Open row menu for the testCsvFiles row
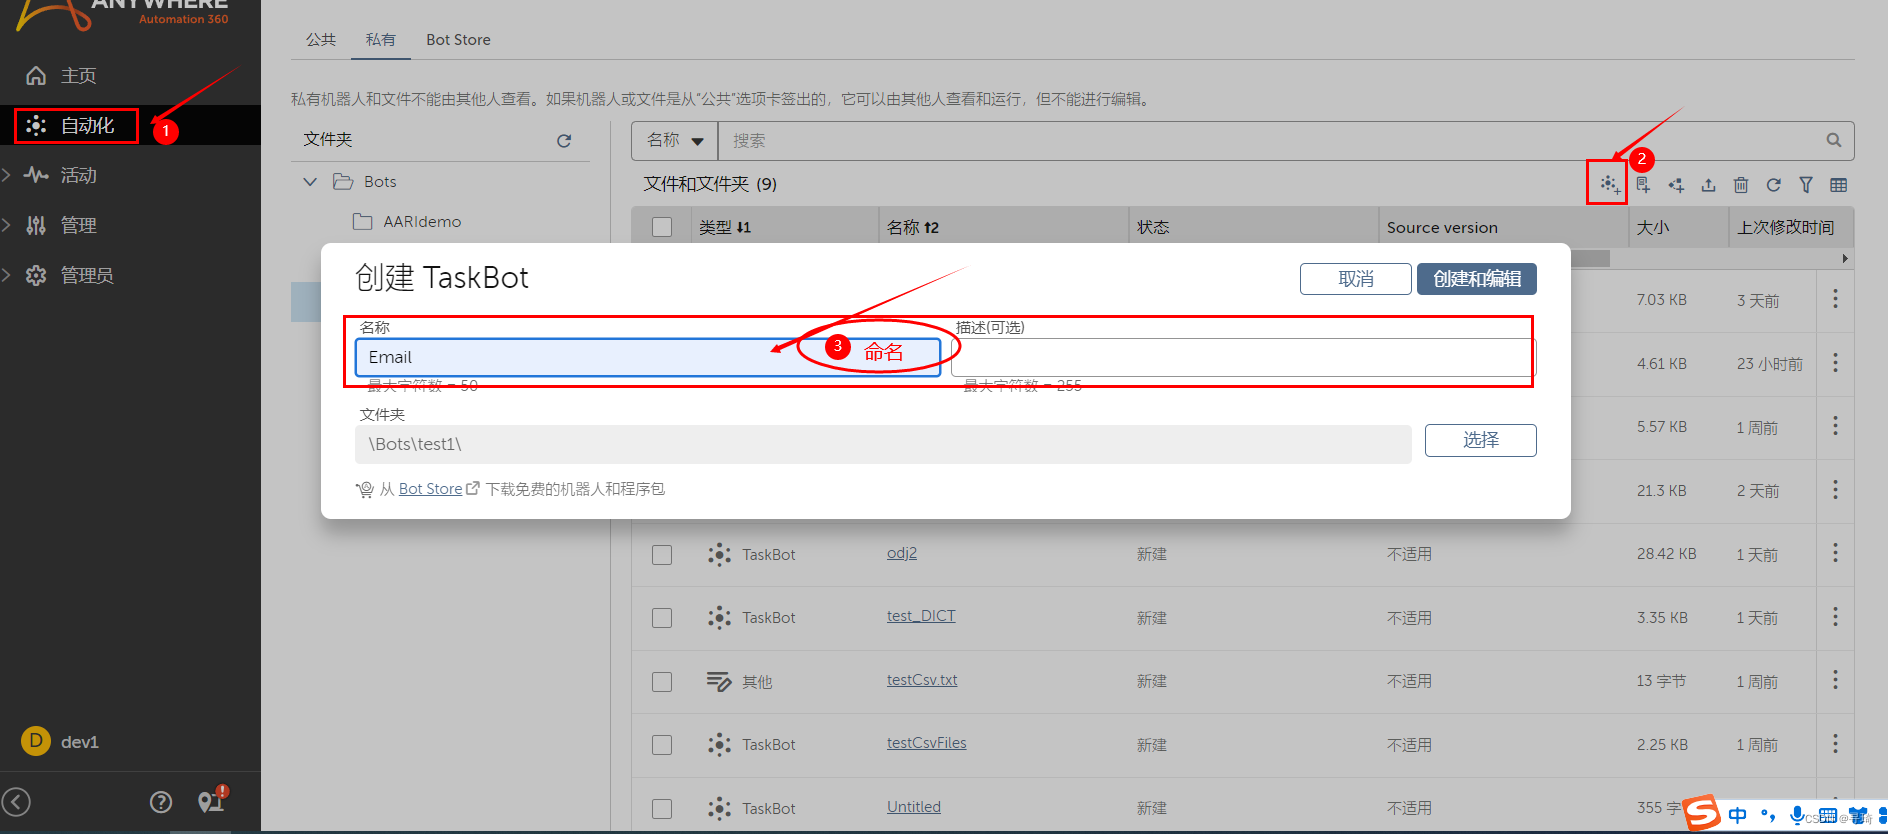Viewport: 1888px width, 834px height. pyautogui.click(x=1835, y=744)
